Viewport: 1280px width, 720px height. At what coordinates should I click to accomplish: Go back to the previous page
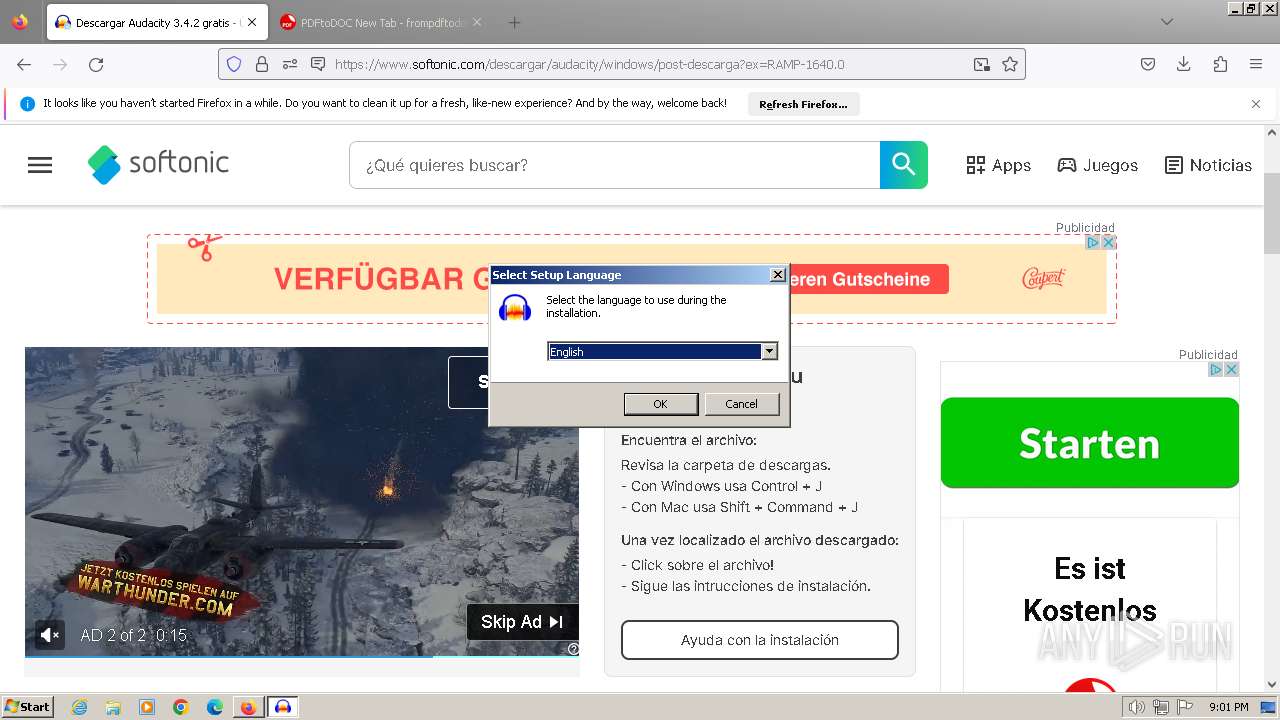[x=24, y=64]
